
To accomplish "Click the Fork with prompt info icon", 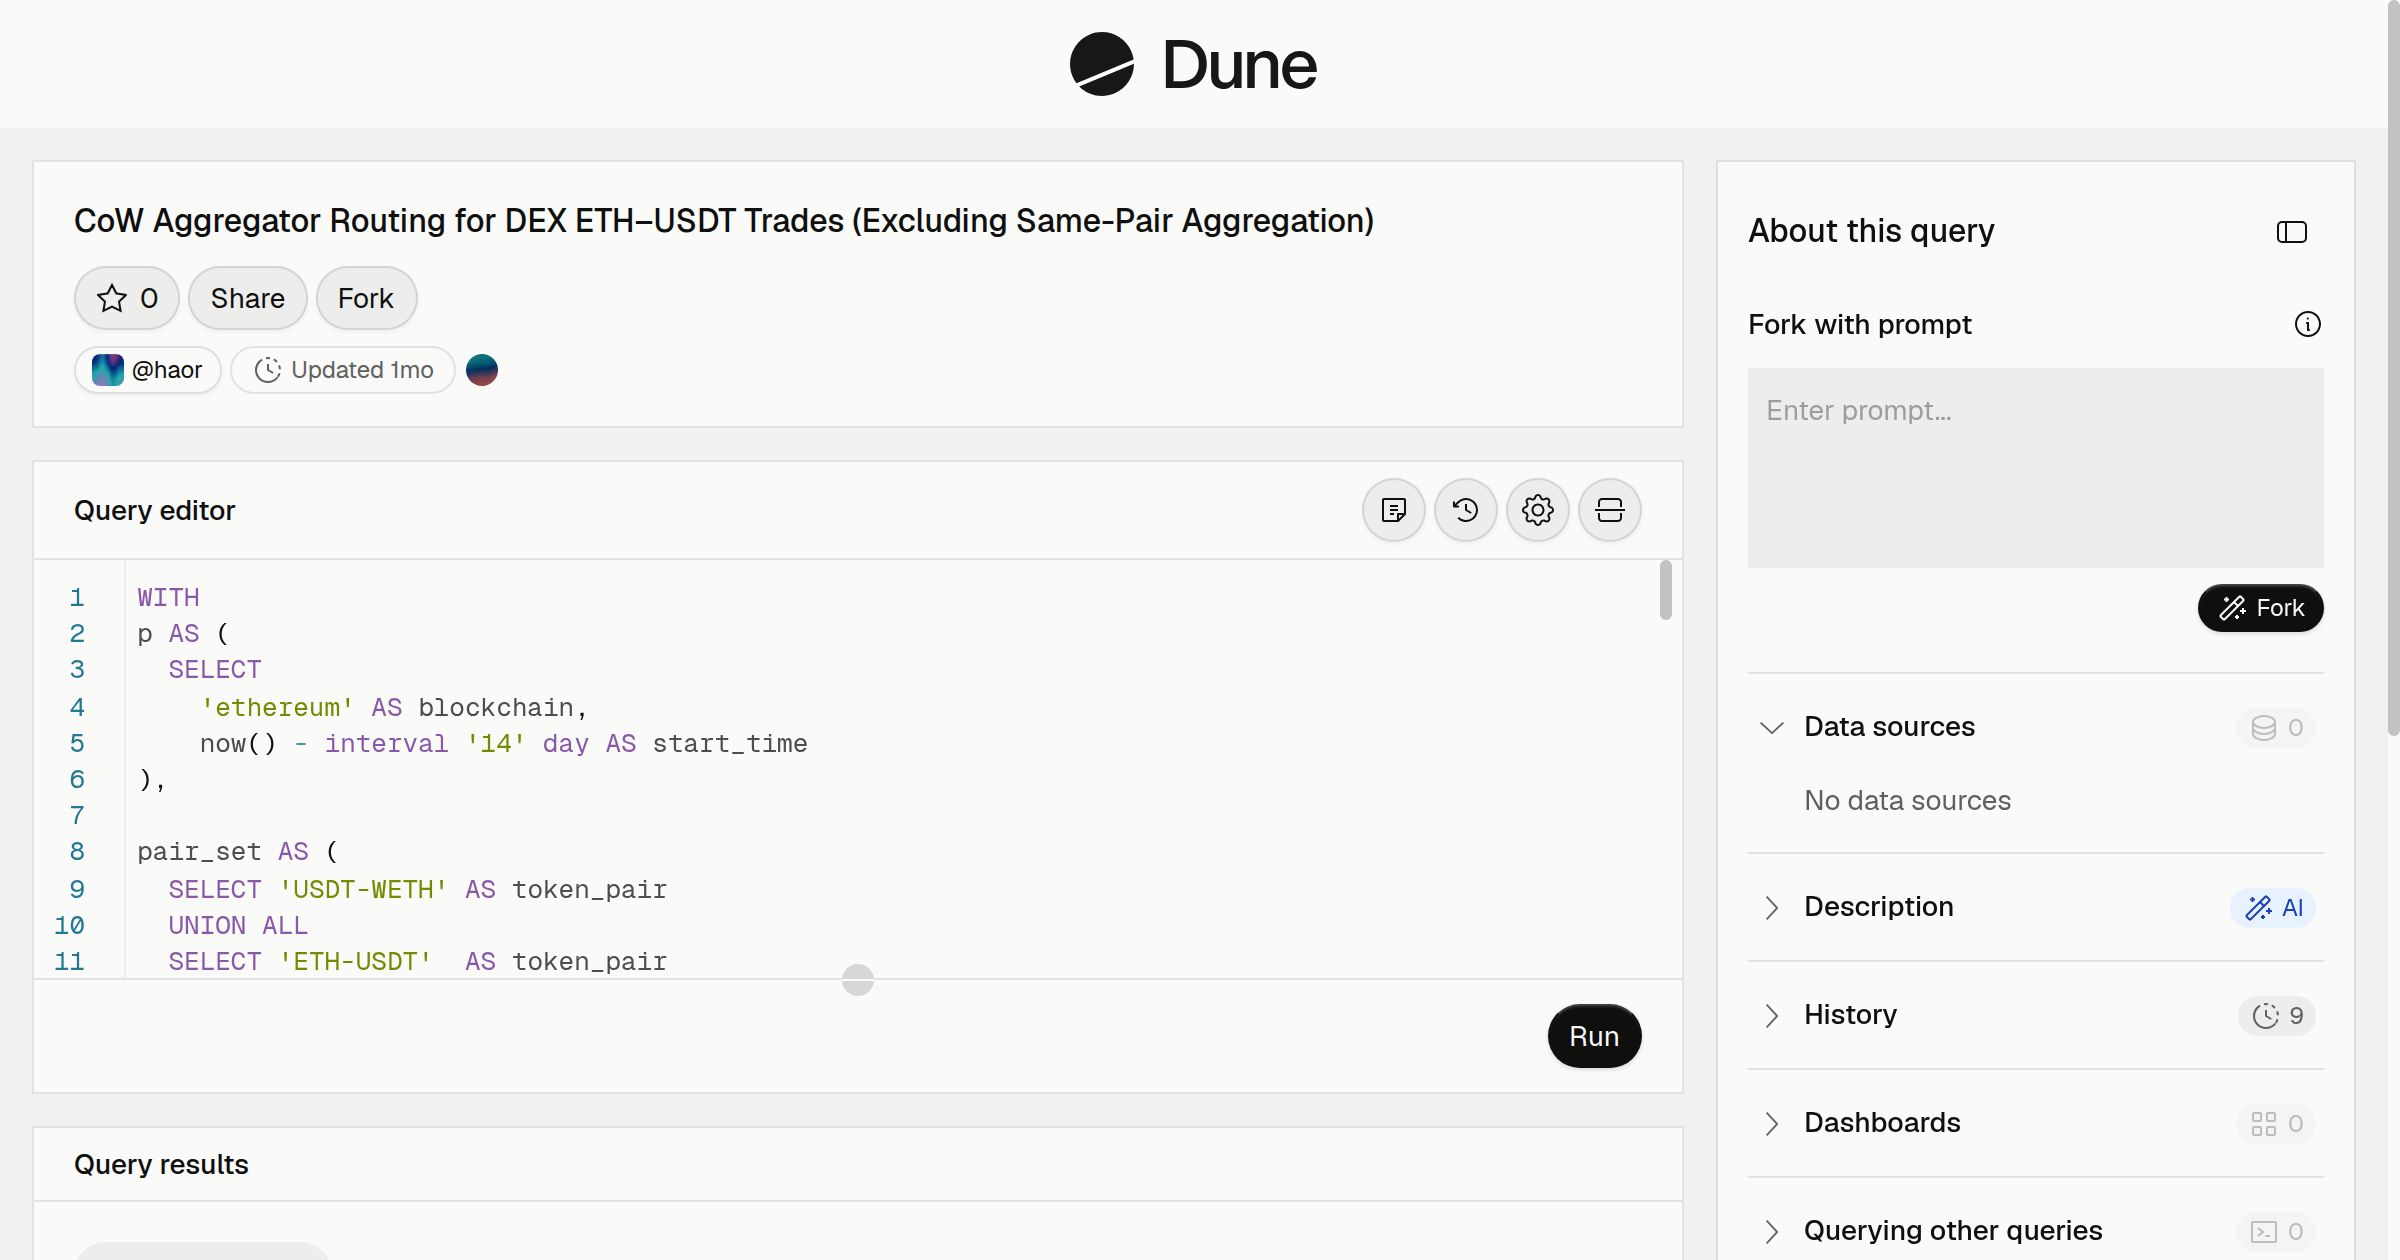I will pyautogui.click(x=2307, y=324).
